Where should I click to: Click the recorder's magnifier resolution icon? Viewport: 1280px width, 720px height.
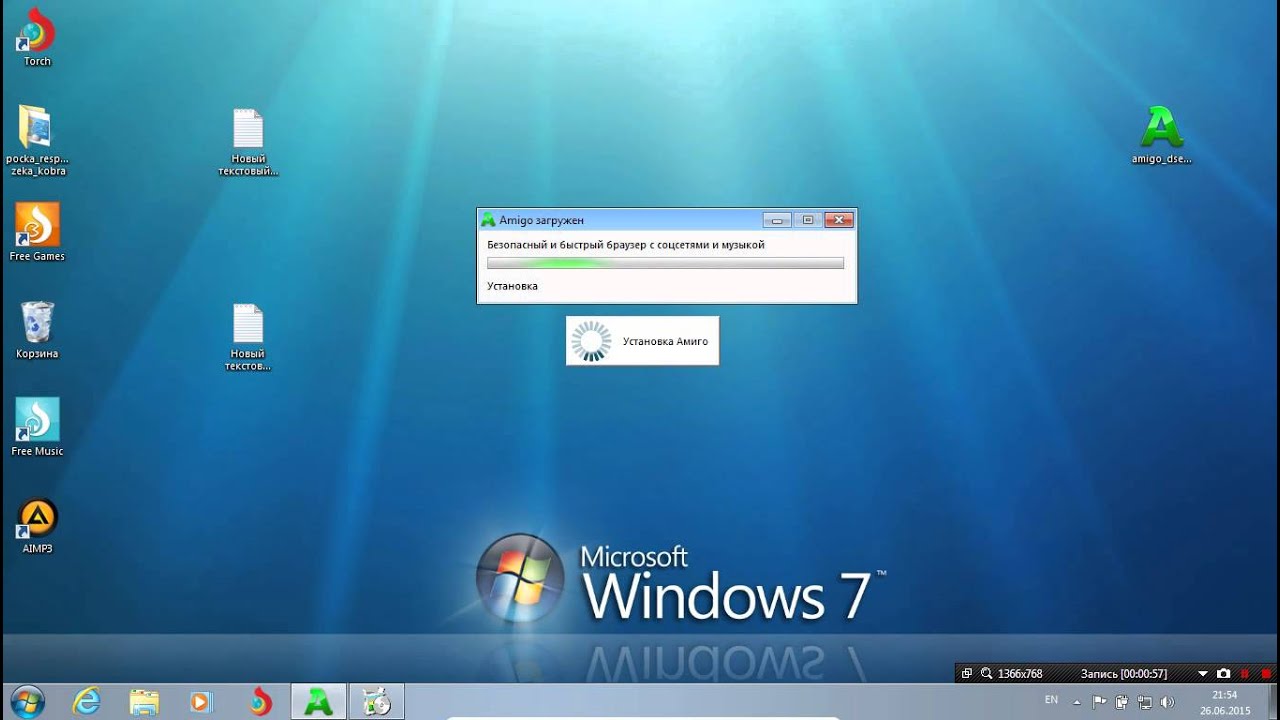point(986,674)
